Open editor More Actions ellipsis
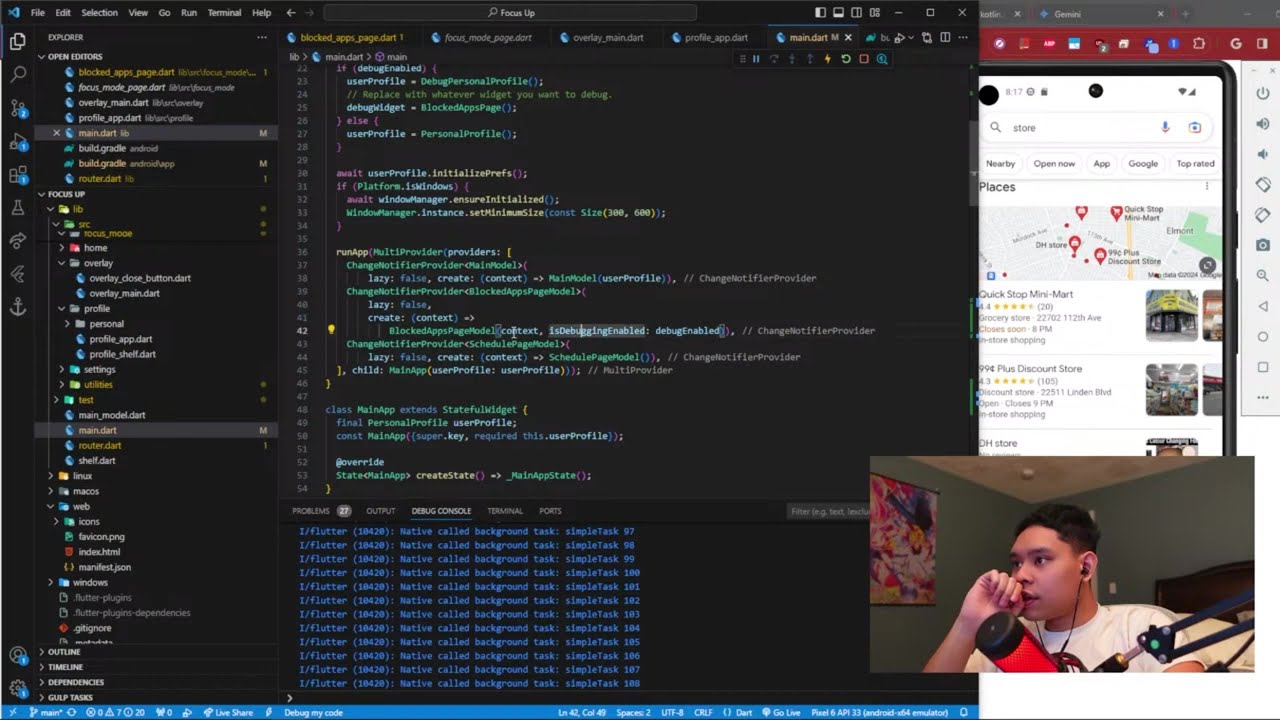This screenshot has height=720, width=1280. (x=963, y=38)
